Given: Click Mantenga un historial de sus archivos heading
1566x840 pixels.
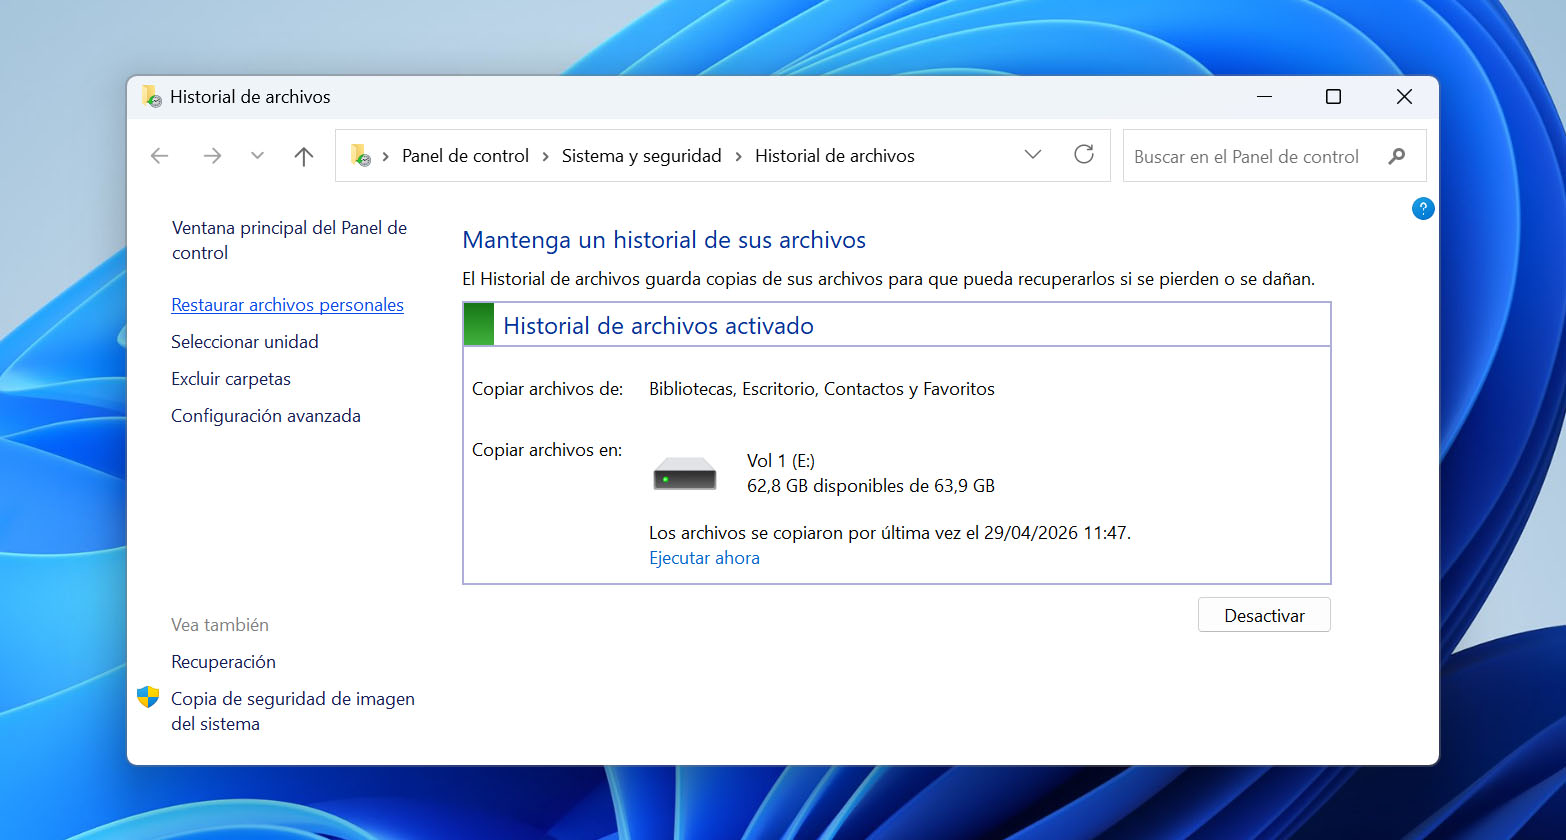Looking at the screenshot, I should (664, 240).
